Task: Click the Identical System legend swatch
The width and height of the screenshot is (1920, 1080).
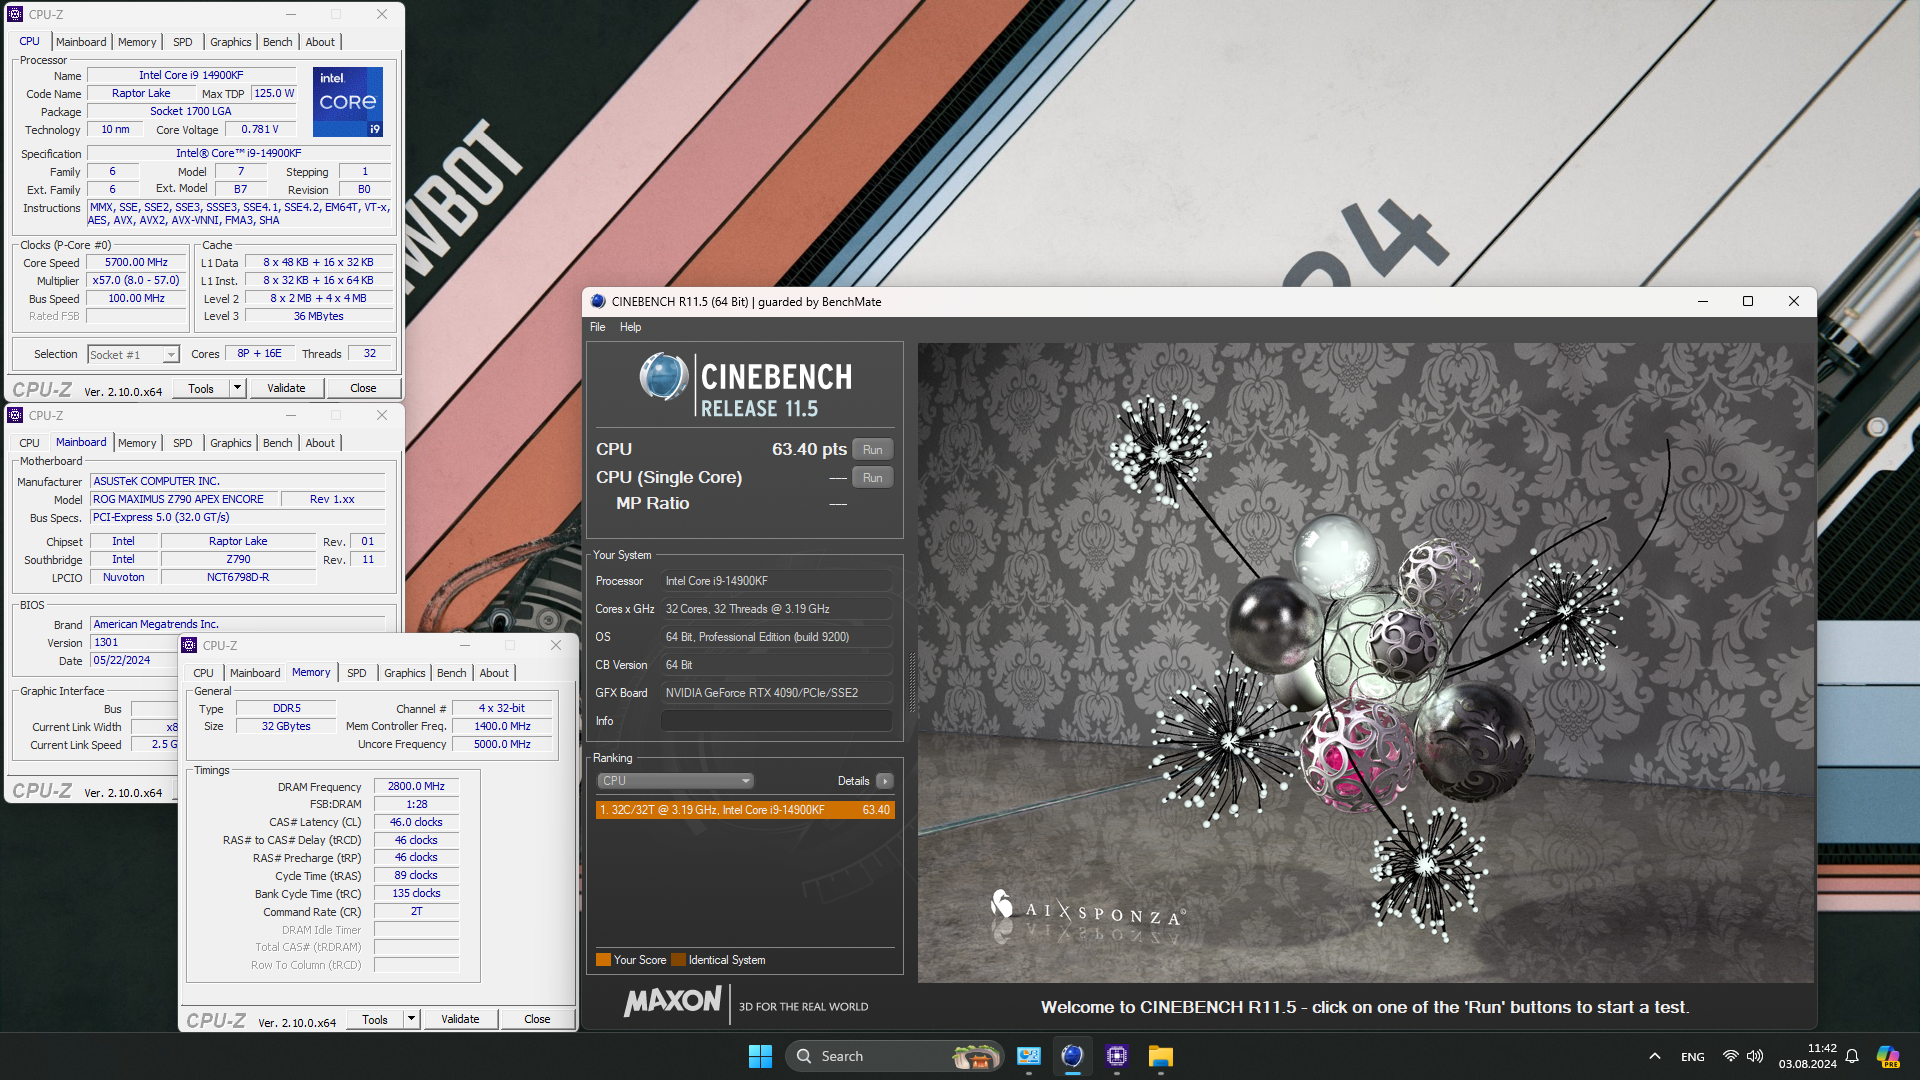Action: [679, 960]
